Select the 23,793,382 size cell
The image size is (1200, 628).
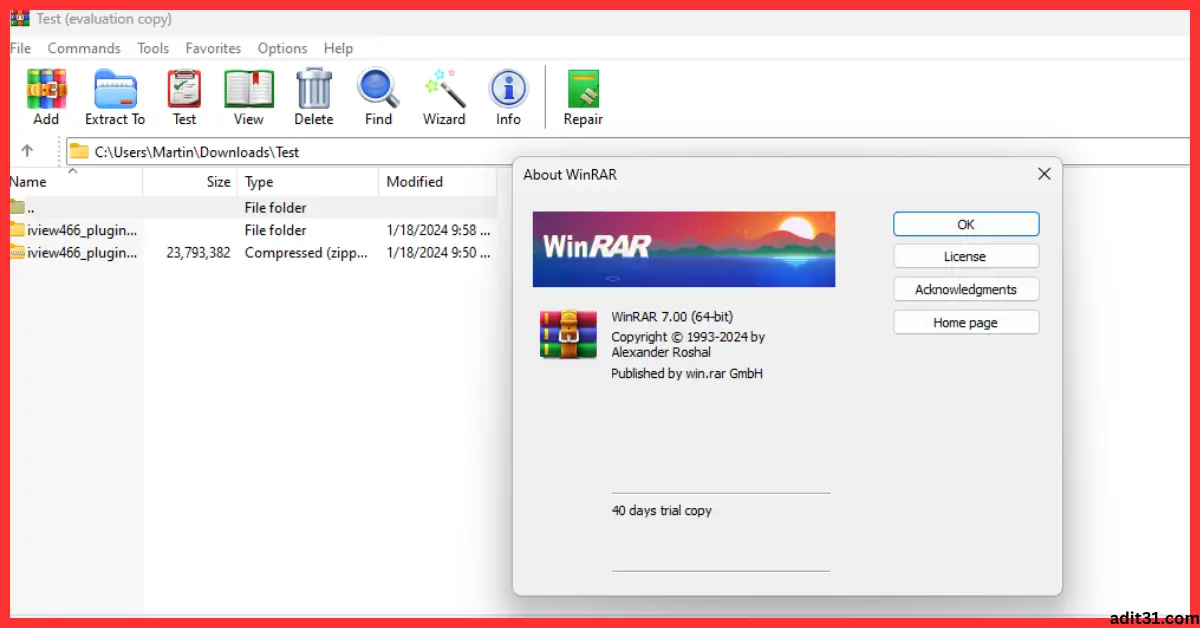pyautogui.click(x=198, y=253)
